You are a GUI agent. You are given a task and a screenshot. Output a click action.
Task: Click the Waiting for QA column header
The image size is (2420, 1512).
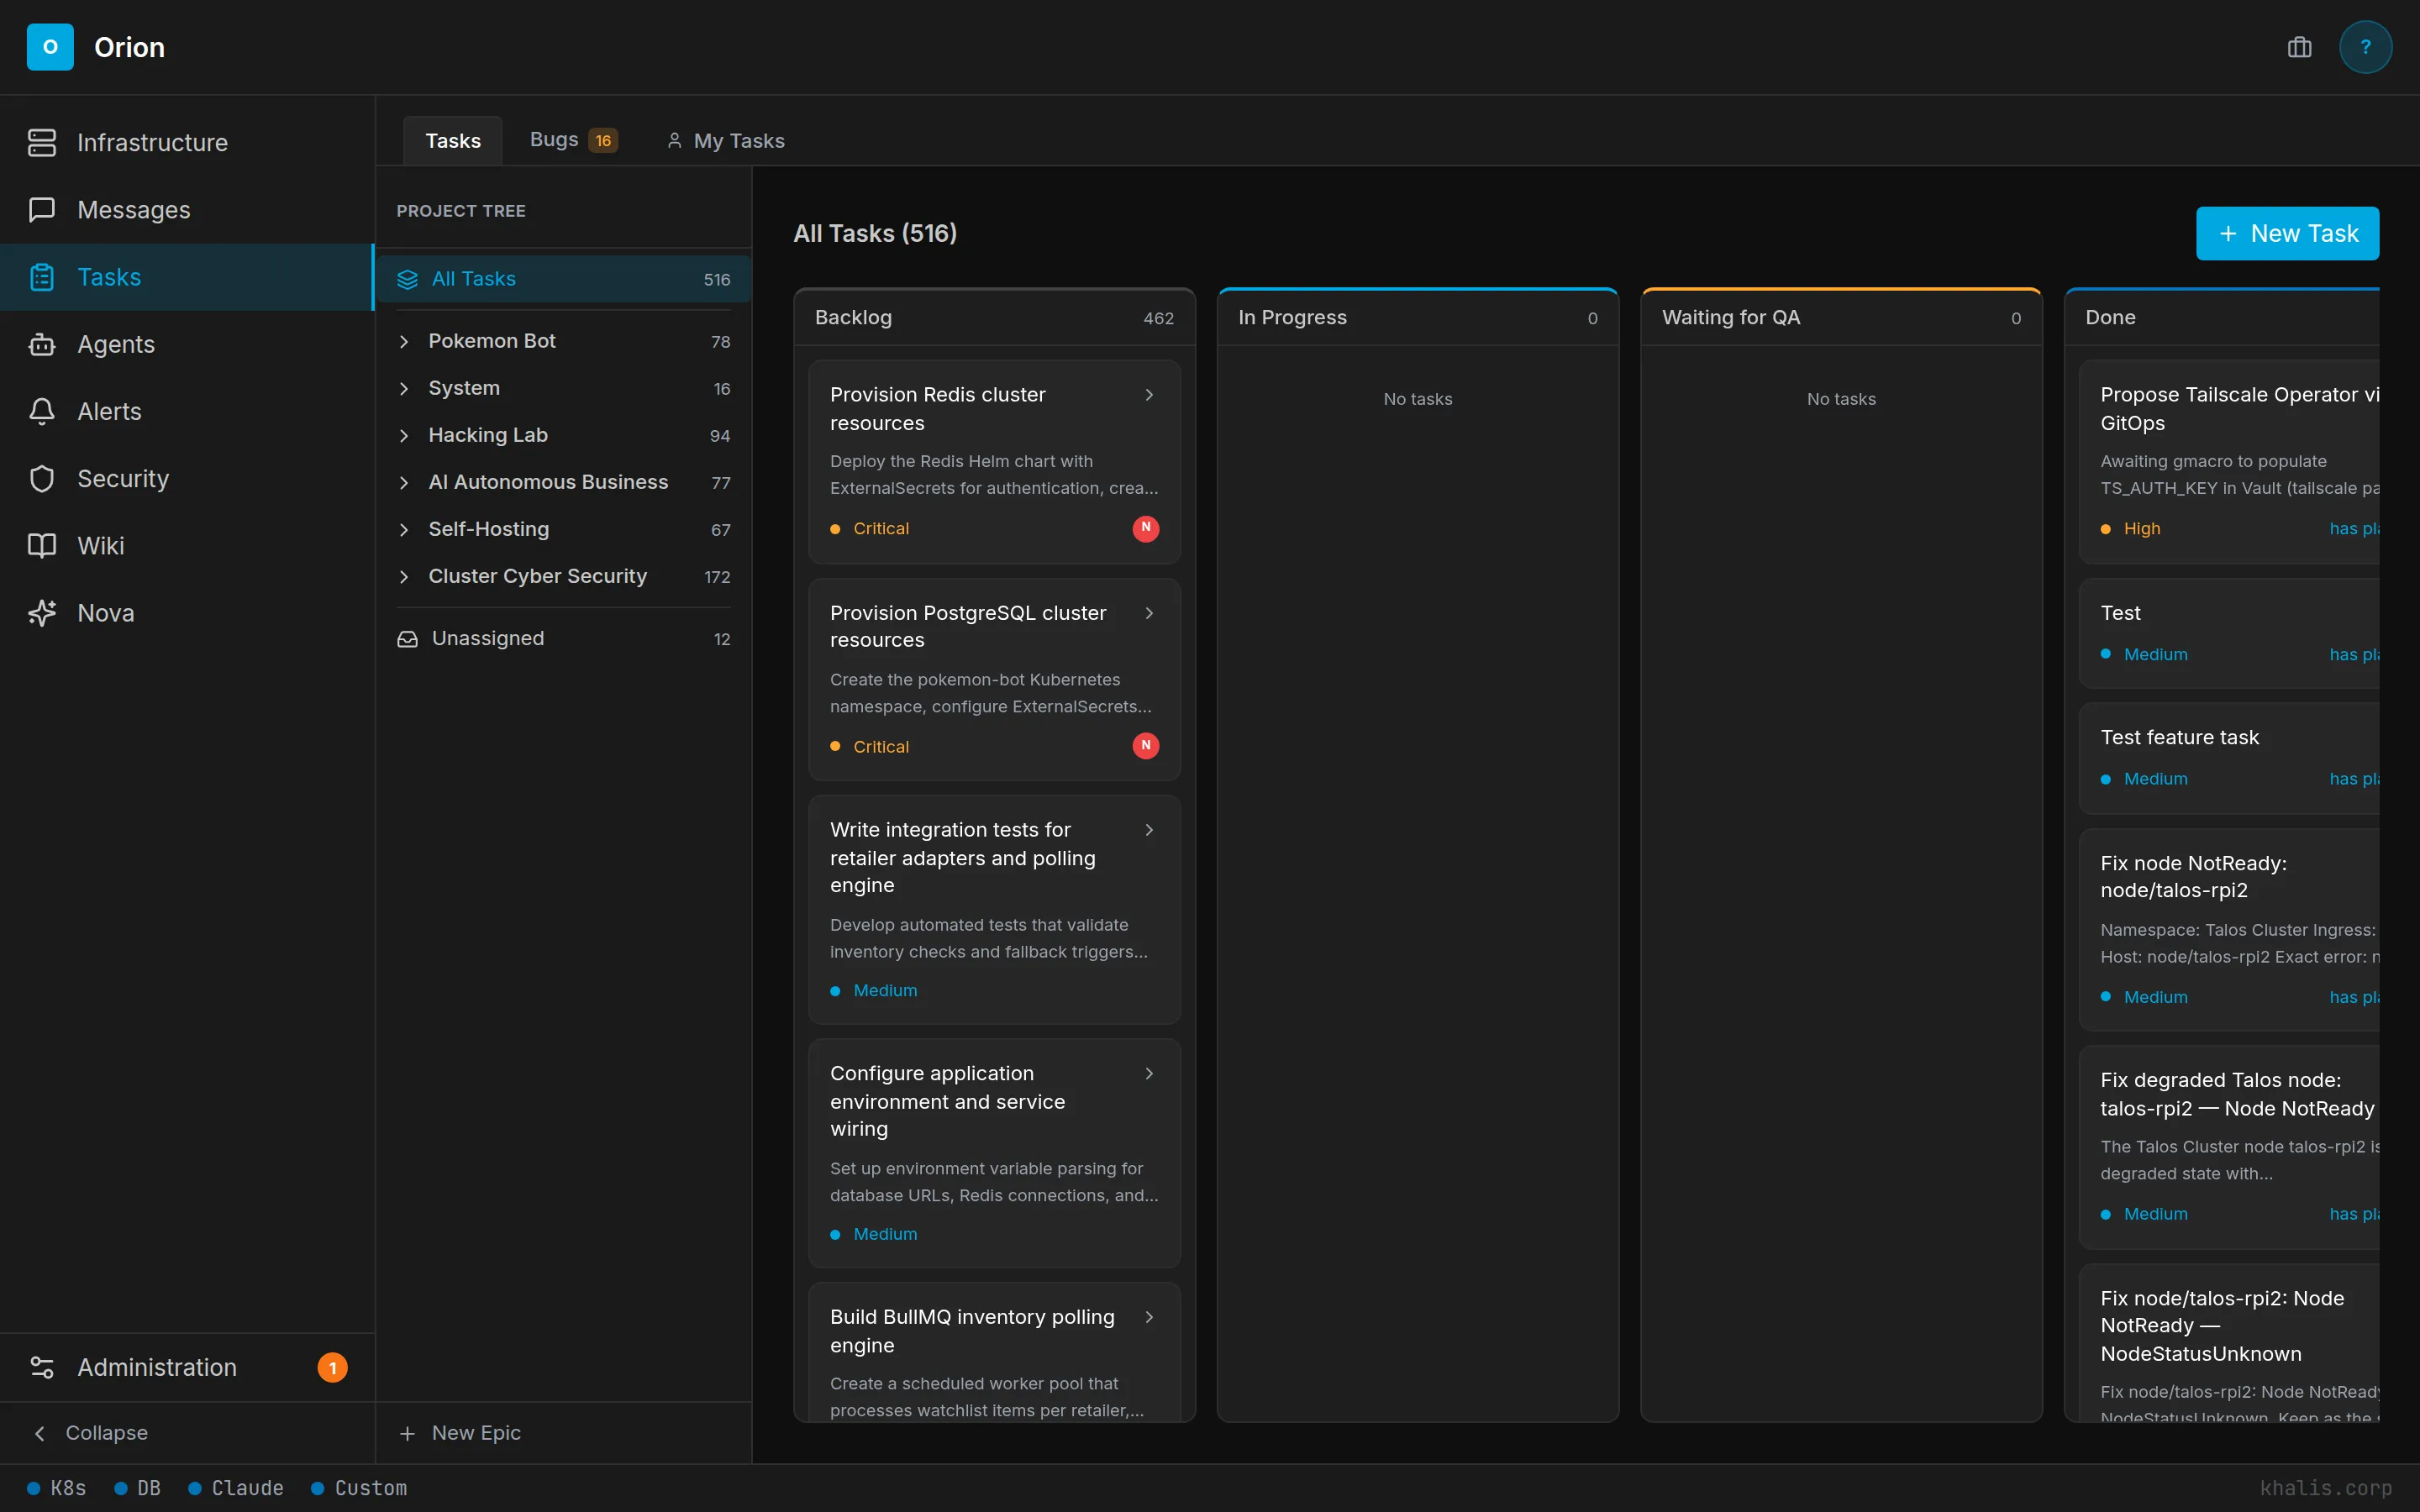point(1840,318)
